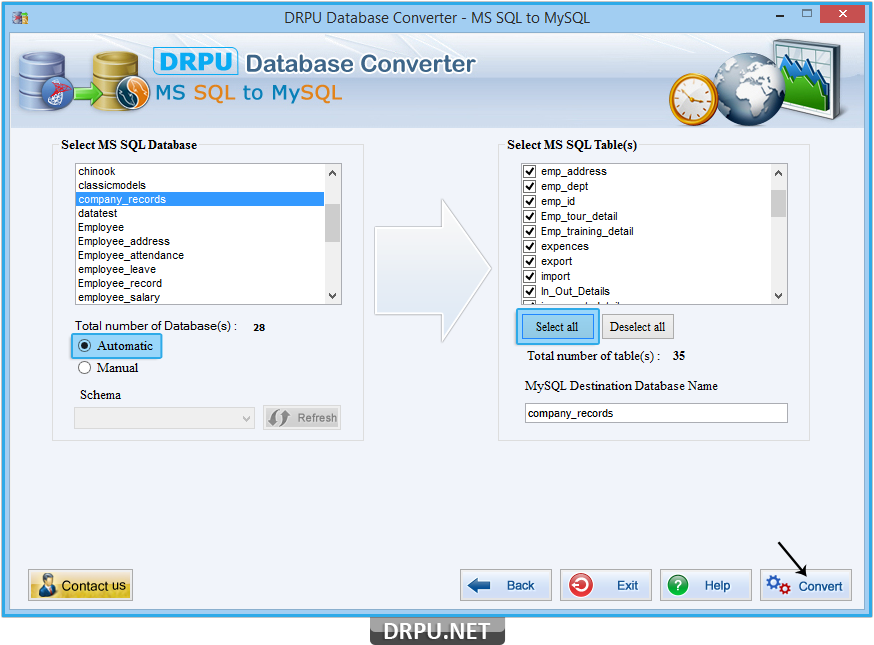This screenshot has height=645, width=874.
Task: Select chinook database
Action: [x=200, y=171]
